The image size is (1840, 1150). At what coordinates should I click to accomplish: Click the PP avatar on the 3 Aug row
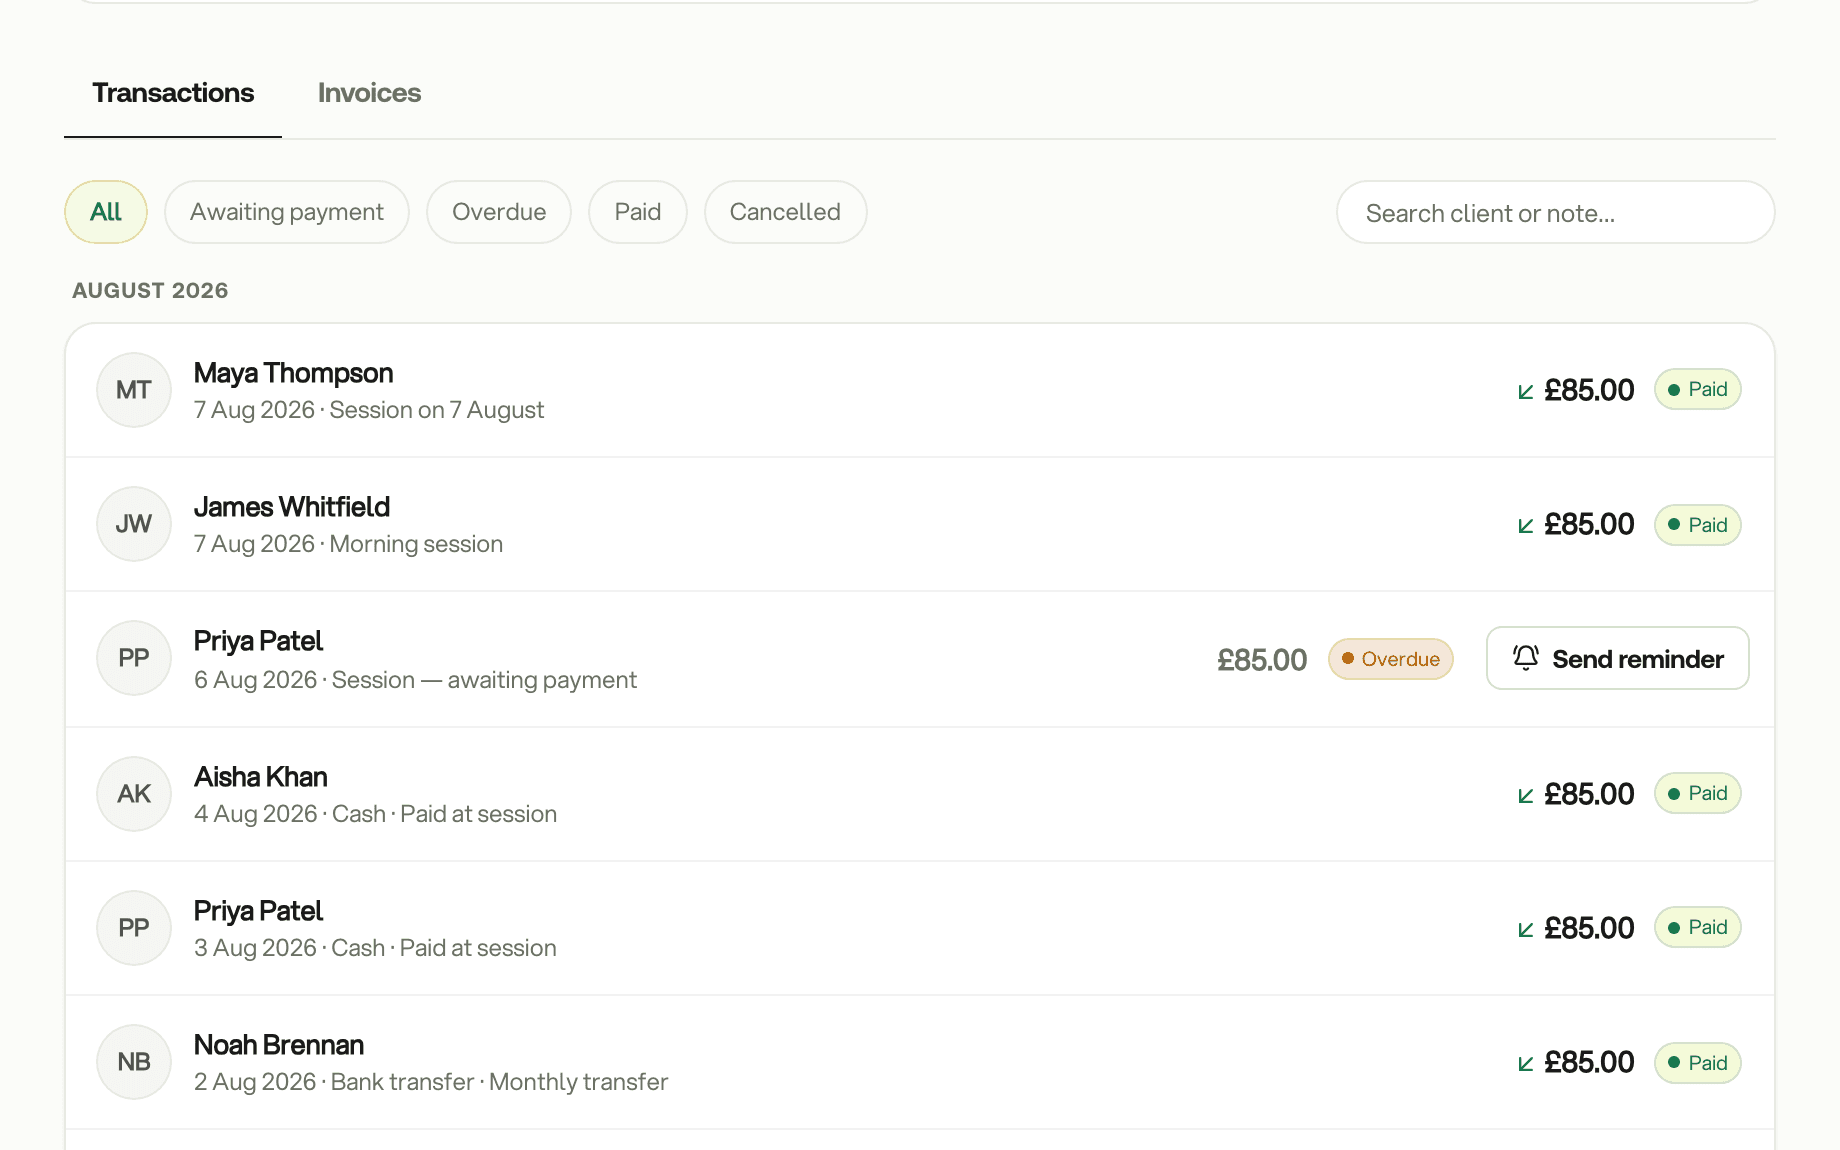click(x=134, y=928)
